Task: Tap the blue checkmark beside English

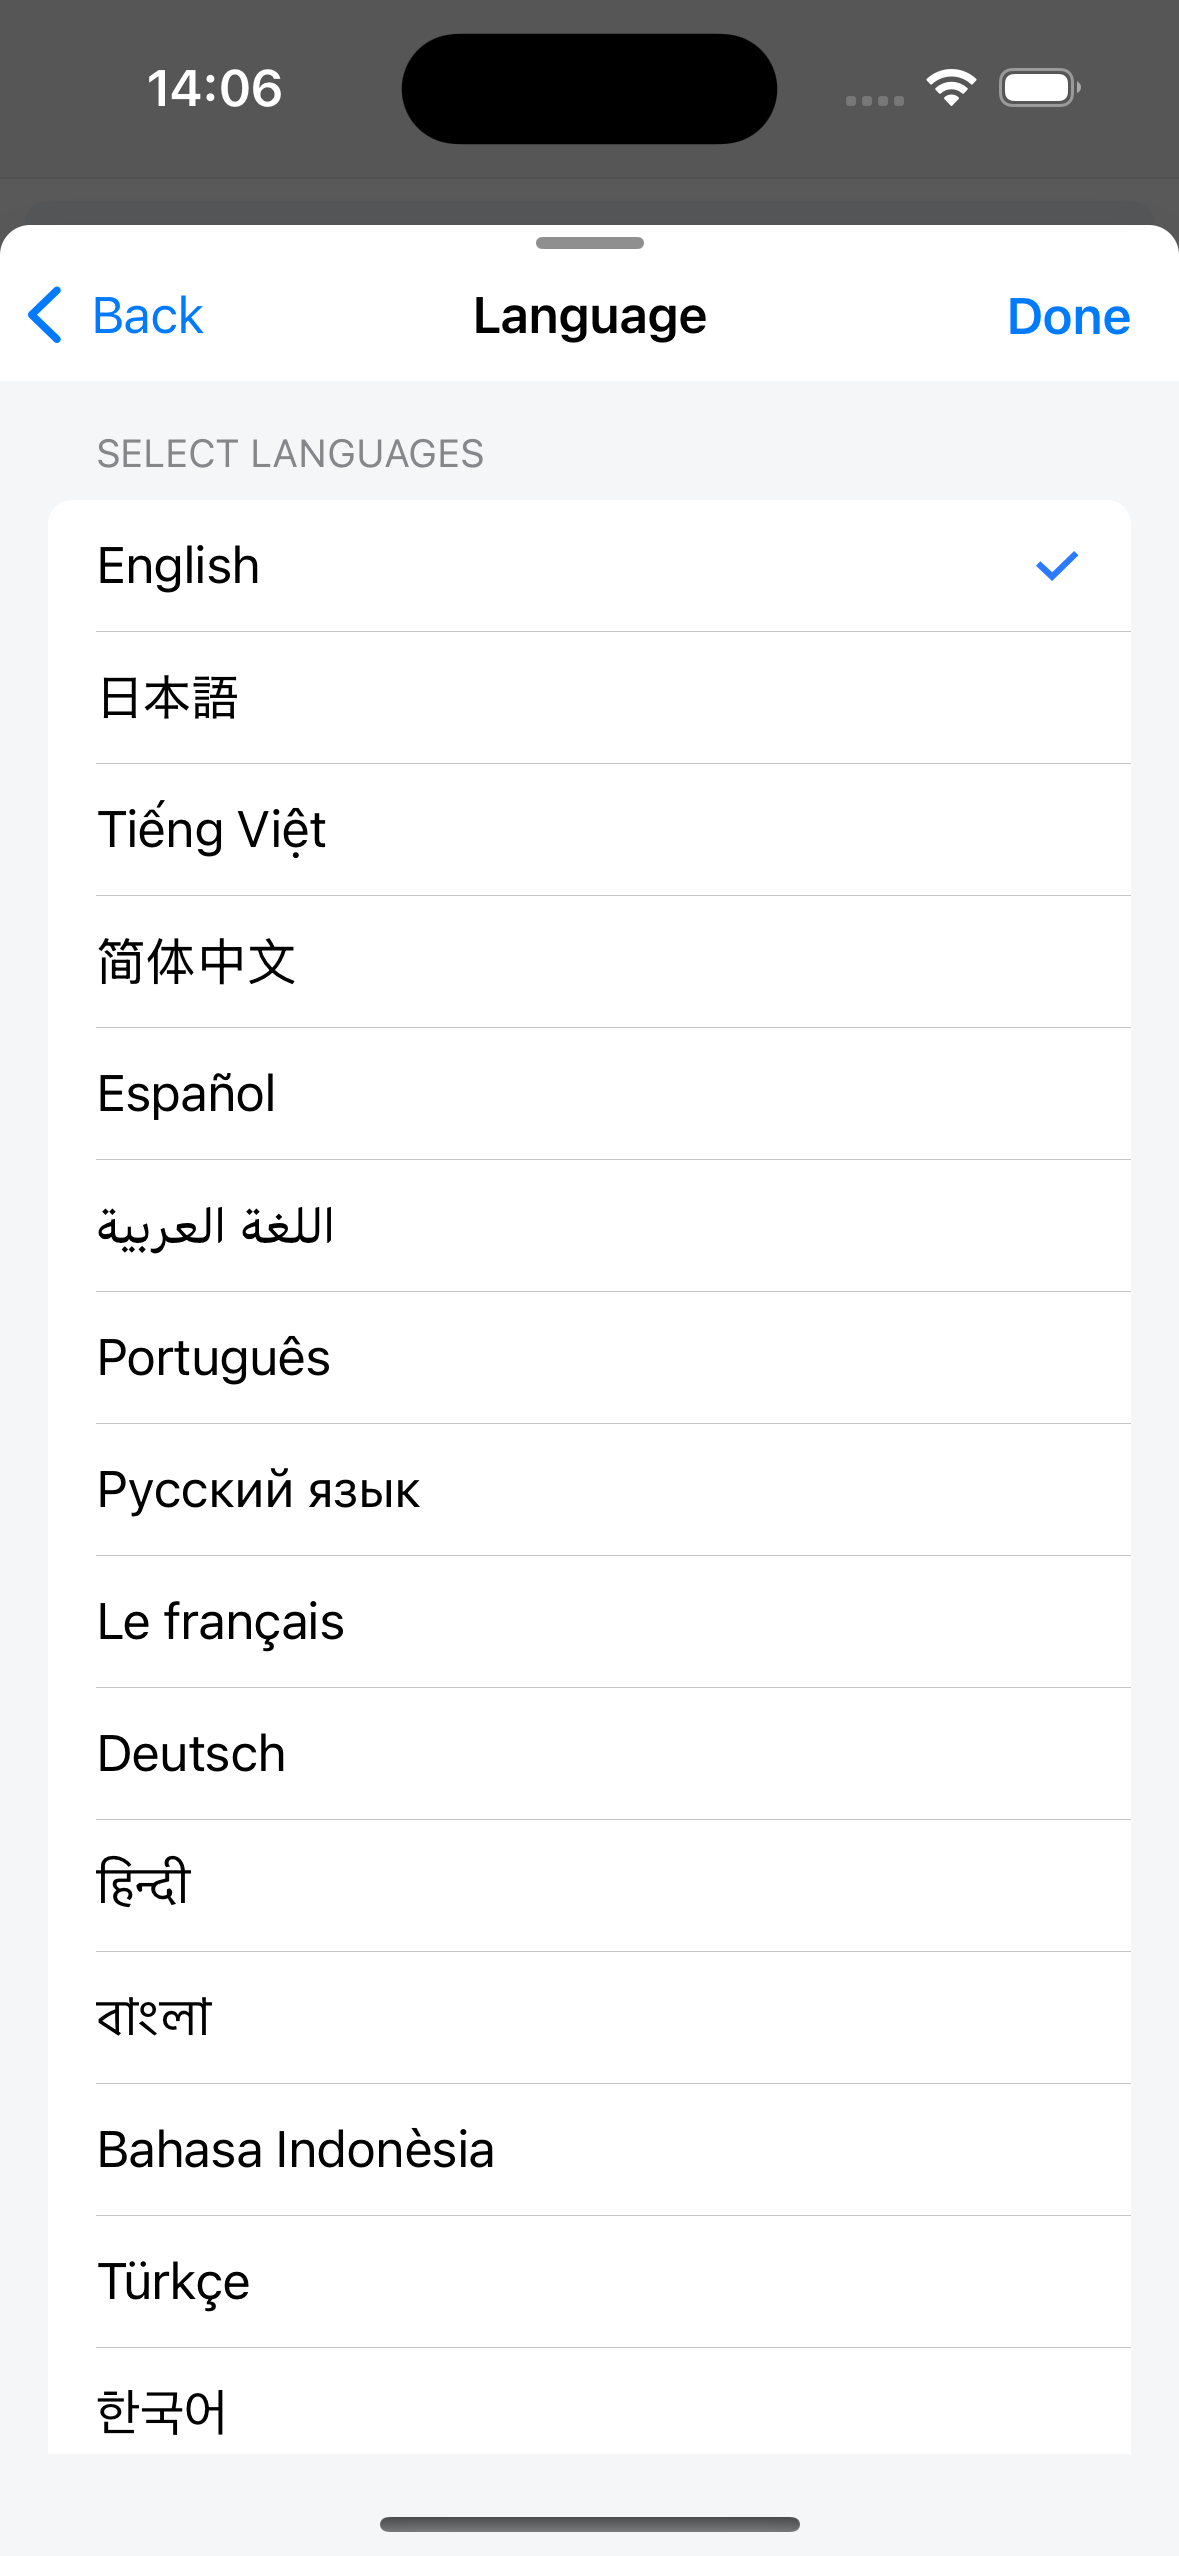Action: click(x=1056, y=566)
